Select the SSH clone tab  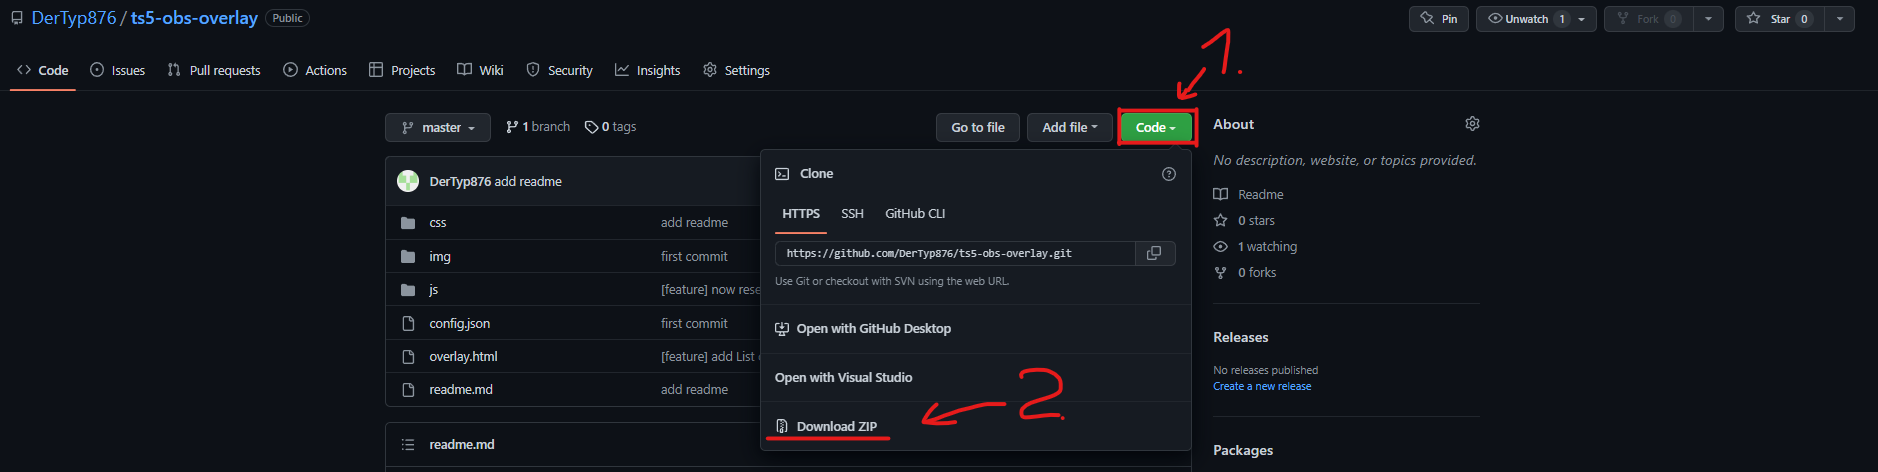coord(852,214)
